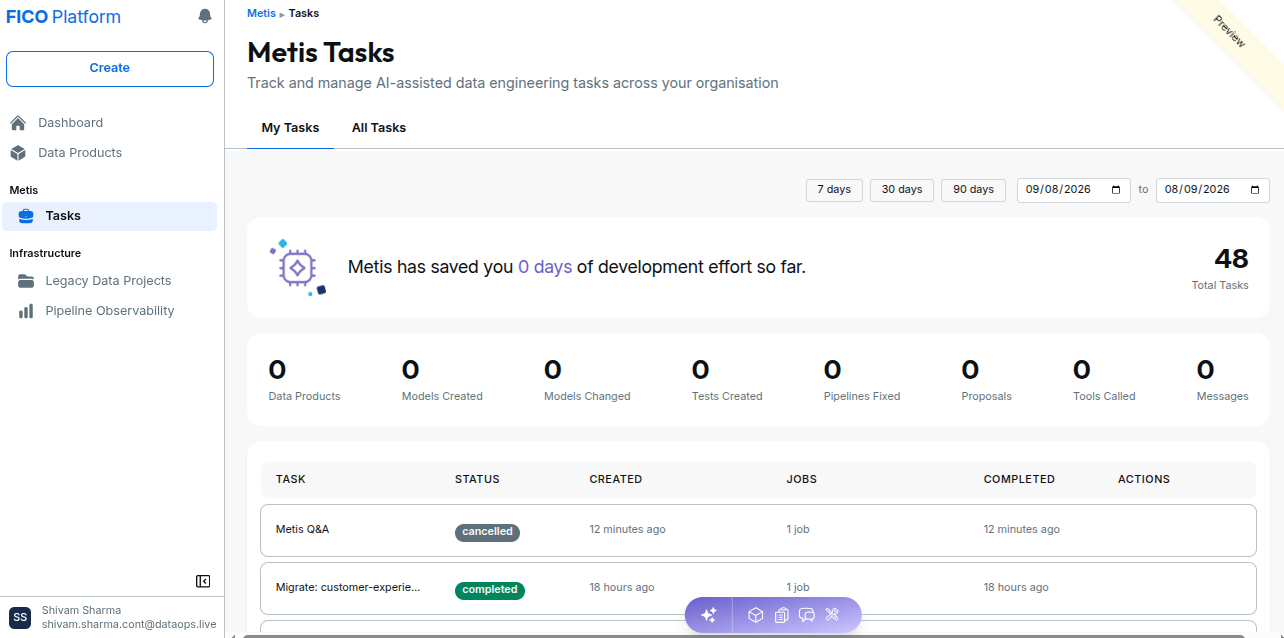Open the chat bubbles icon in floating toolbar
The image size is (1284, 638).
coord(807,615)
